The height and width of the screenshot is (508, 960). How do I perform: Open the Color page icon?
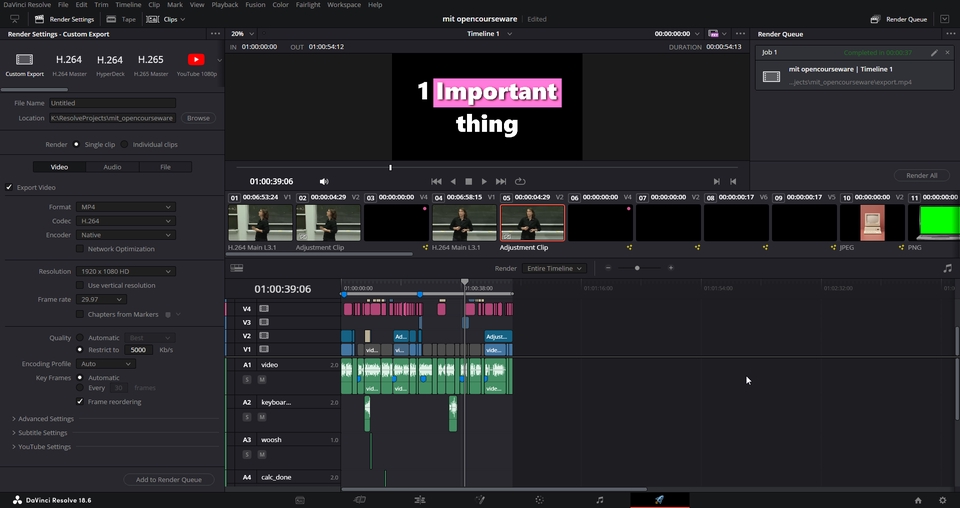[539, 500]
